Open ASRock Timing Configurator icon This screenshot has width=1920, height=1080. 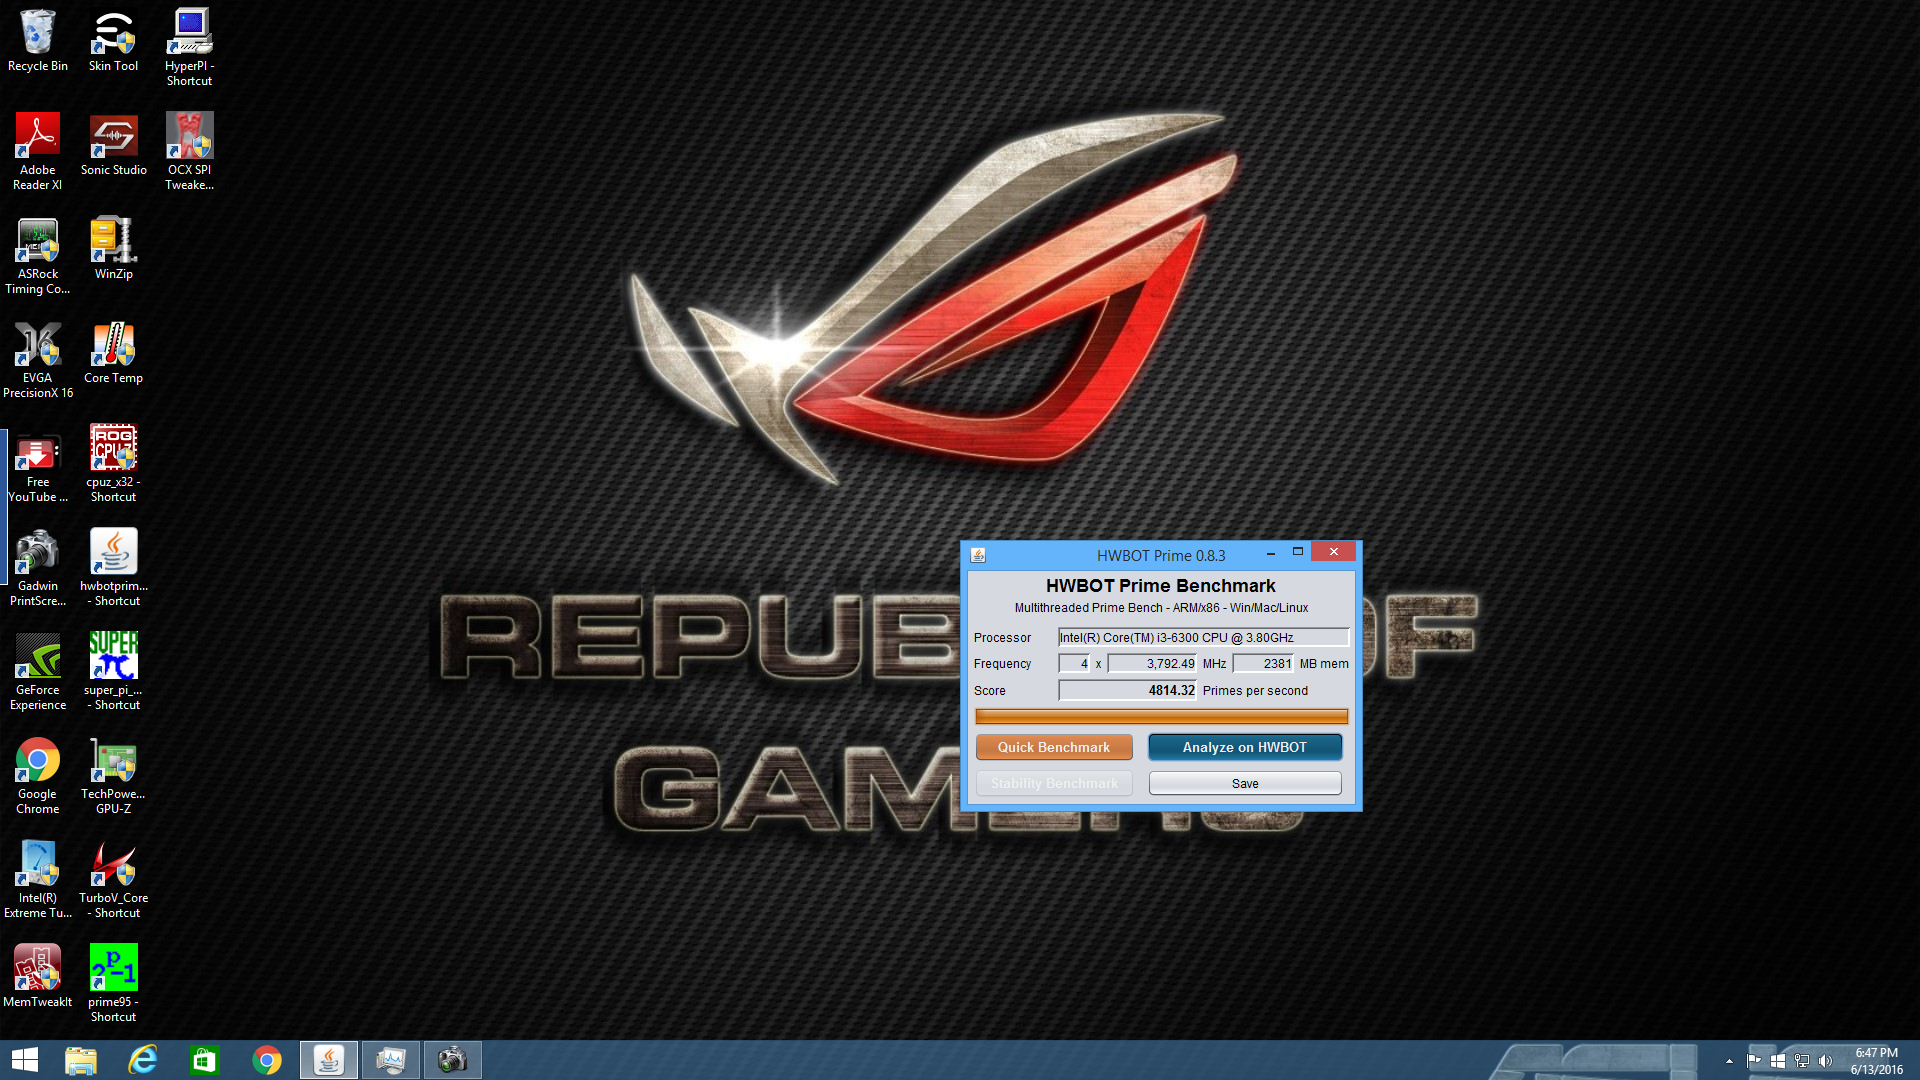[x=38, y=255]
